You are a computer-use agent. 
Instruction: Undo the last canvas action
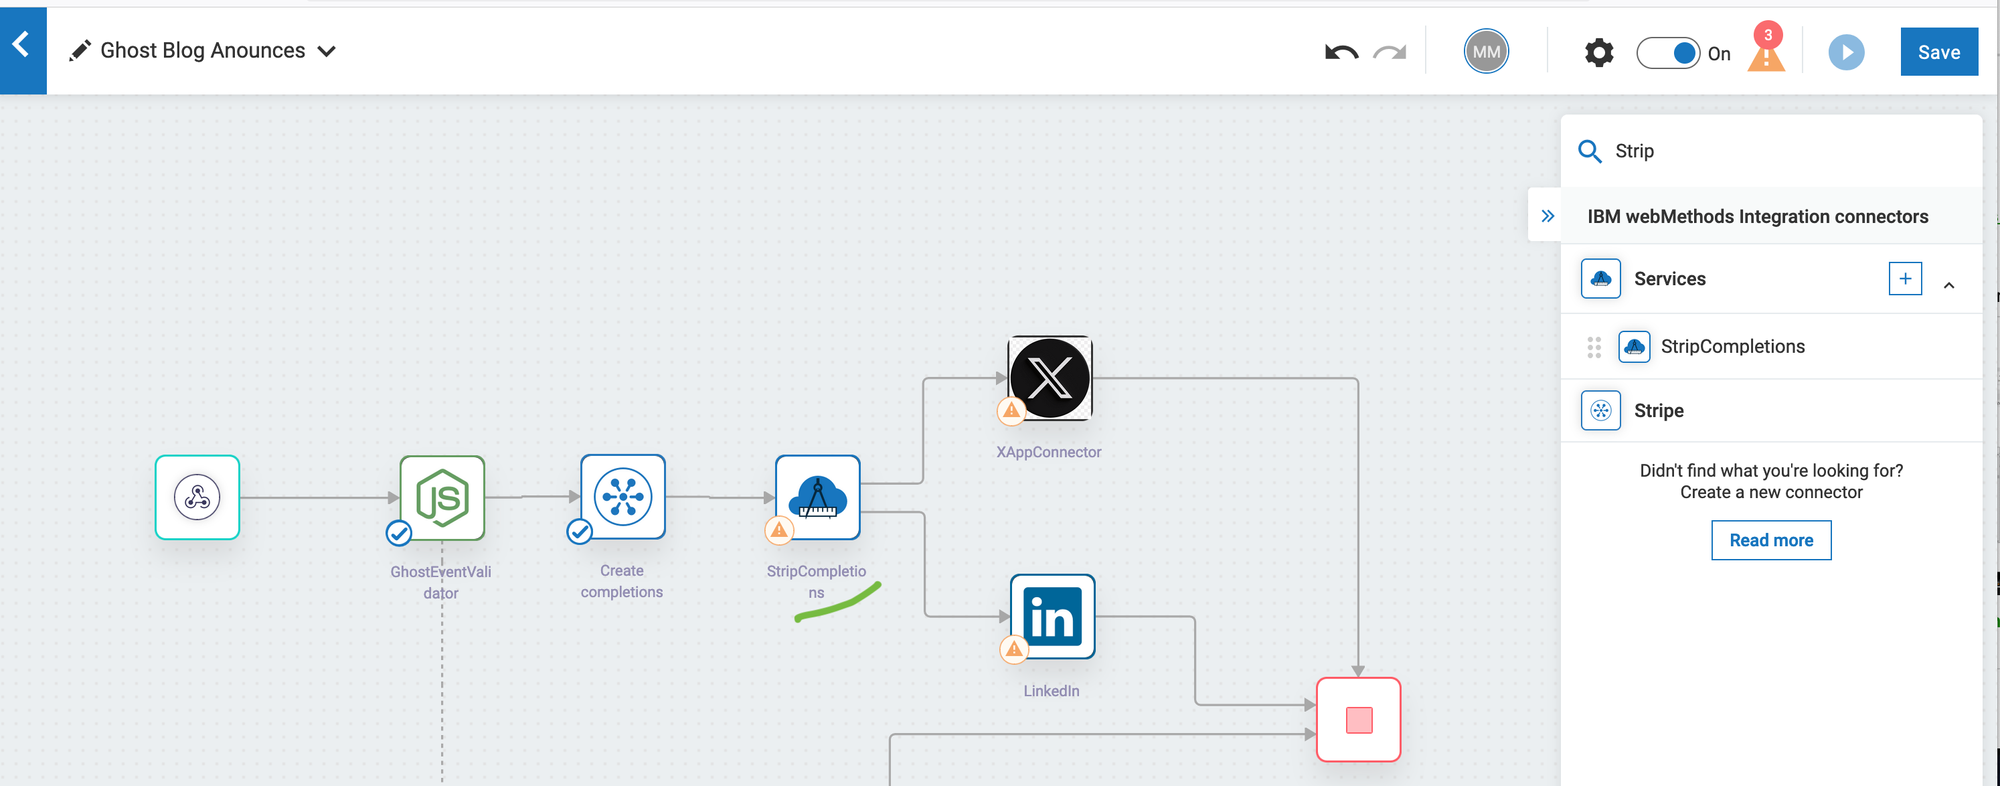pos(1341,52)
